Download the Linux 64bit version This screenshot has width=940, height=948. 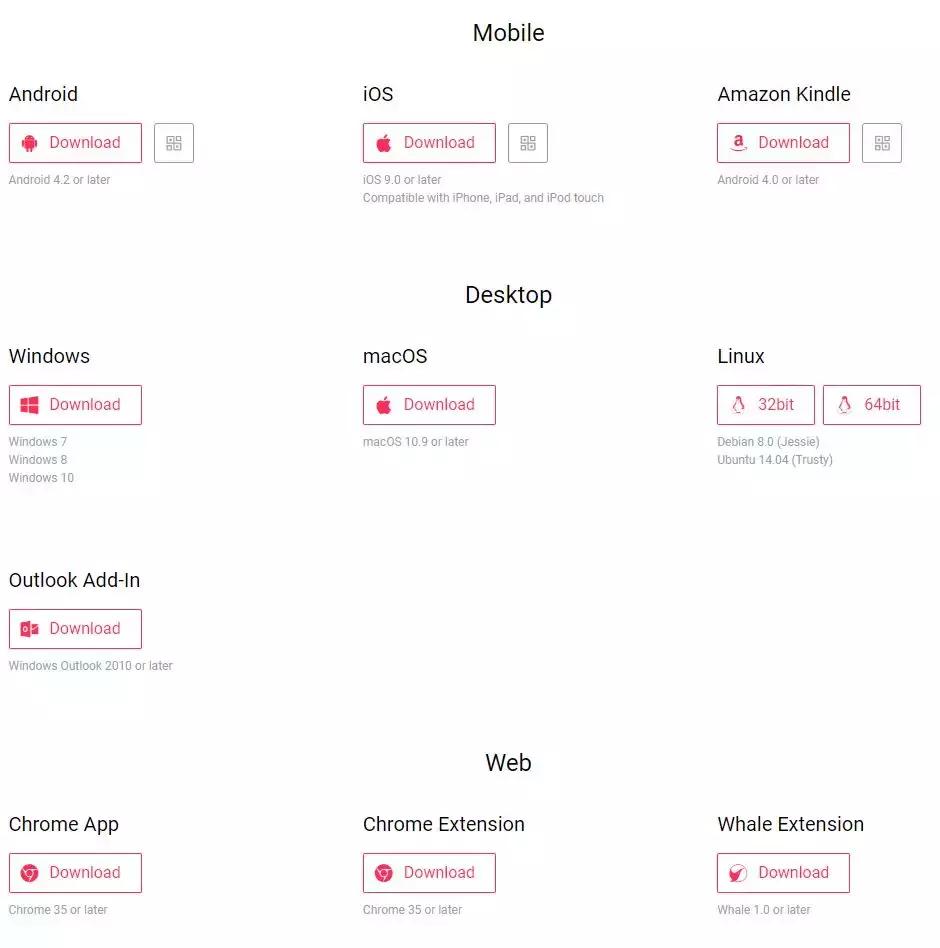(872, 405)
